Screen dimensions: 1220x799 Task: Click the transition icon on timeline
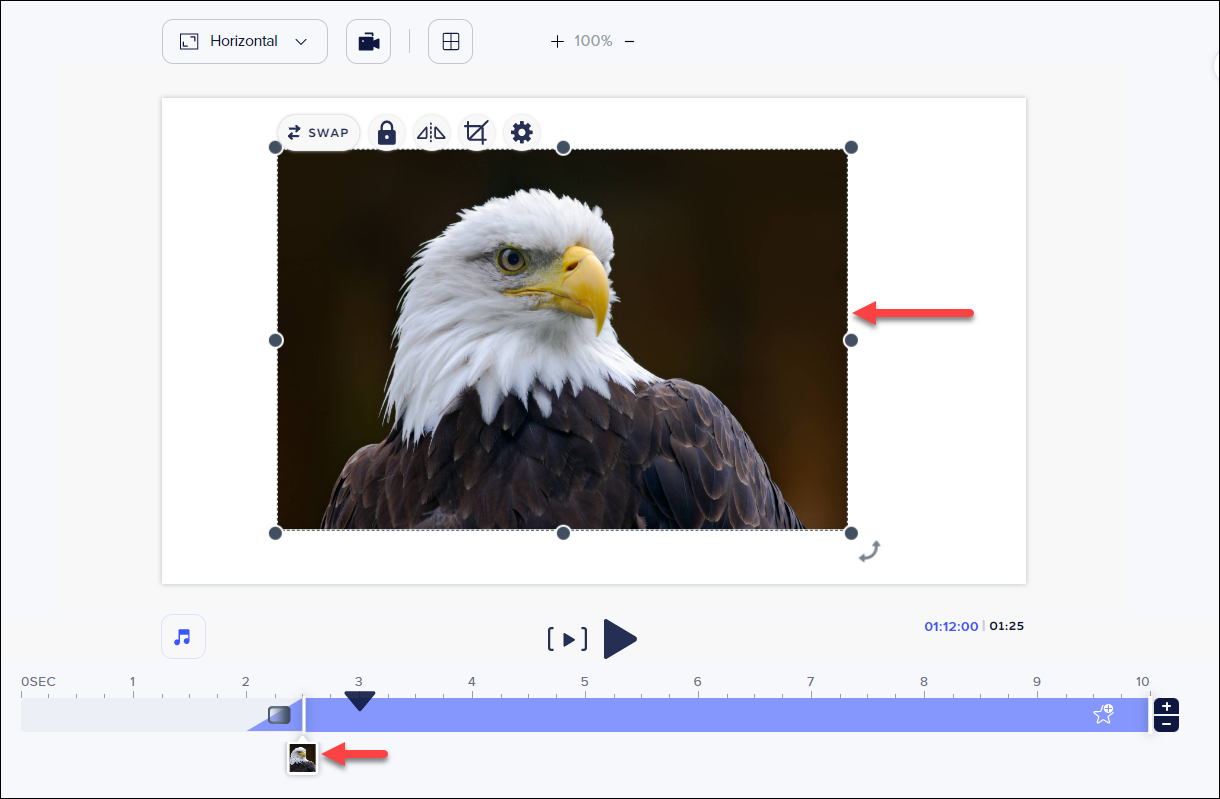(279, 715)
